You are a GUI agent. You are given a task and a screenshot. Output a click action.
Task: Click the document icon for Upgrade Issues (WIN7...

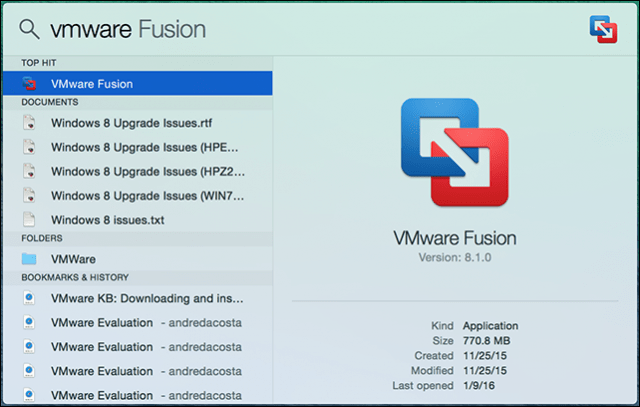[x=29, y=195]
